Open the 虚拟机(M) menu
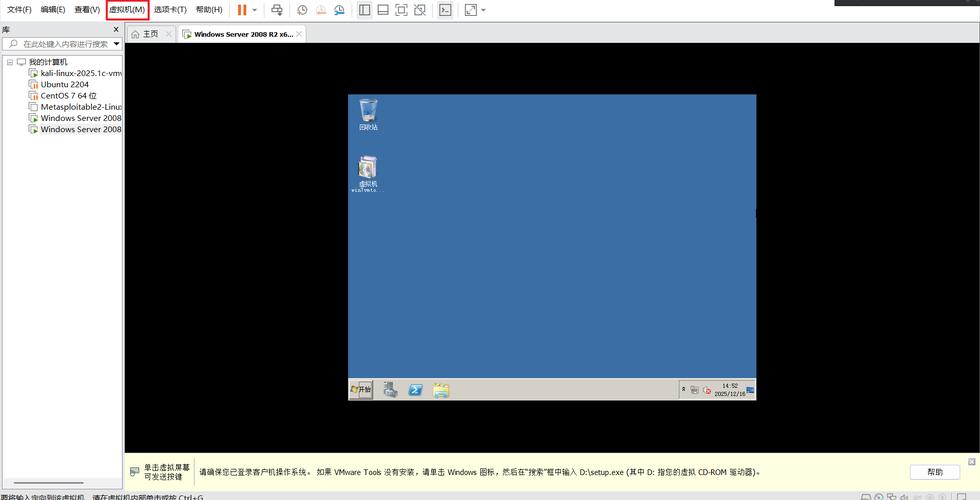 tap(127, 10)
